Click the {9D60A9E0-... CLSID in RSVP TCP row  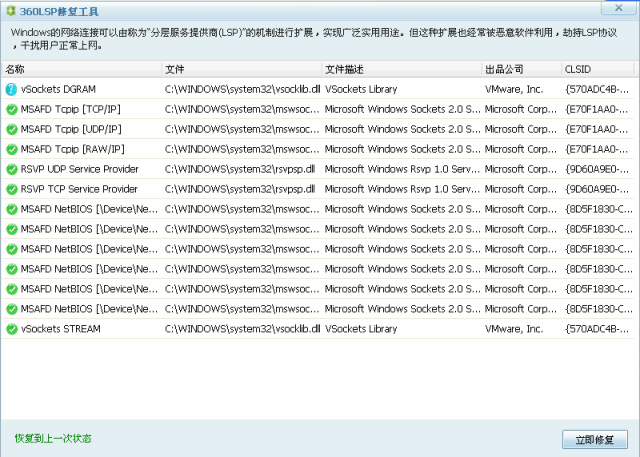(x=597, y=189)
